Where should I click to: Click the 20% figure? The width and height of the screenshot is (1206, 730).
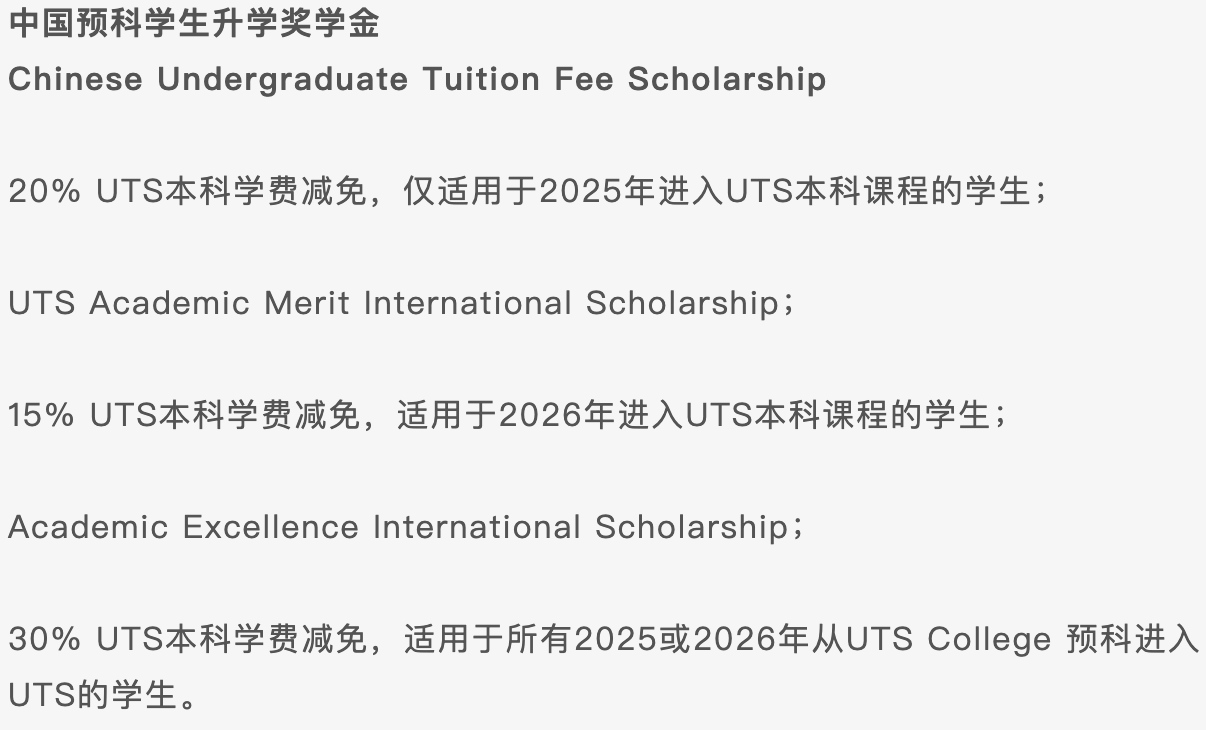(44, 191)
